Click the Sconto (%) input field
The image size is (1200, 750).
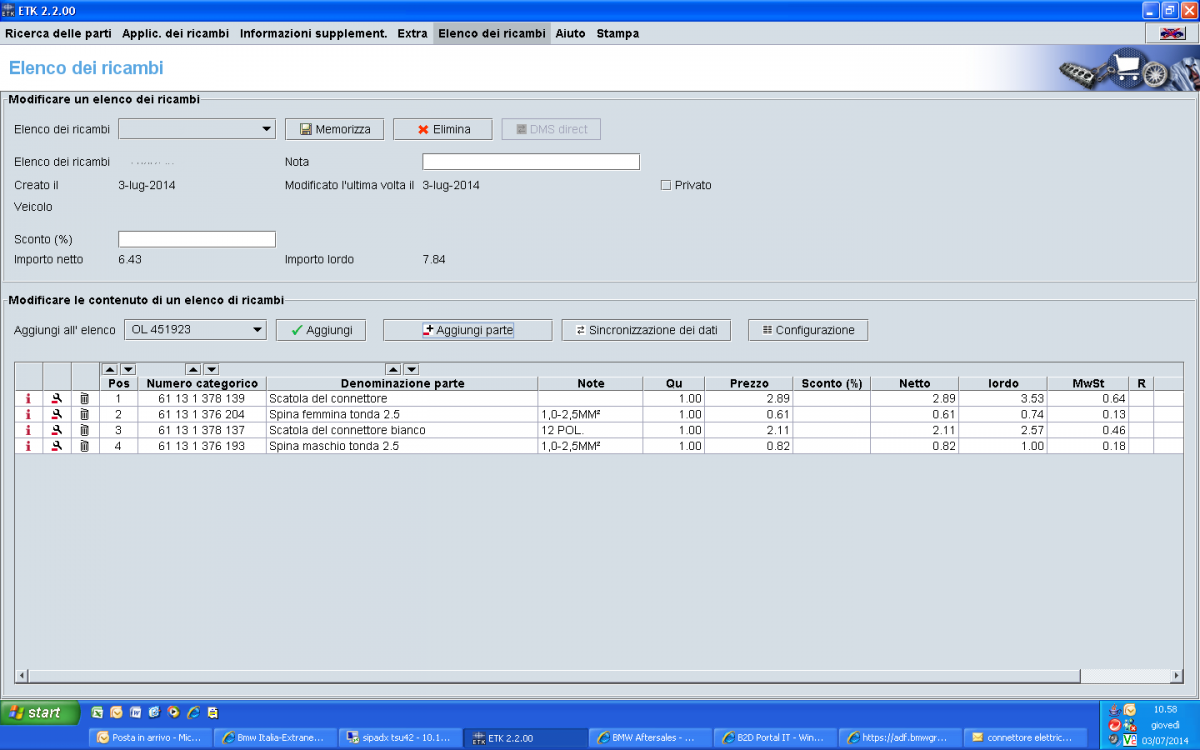tap(197, 239)
